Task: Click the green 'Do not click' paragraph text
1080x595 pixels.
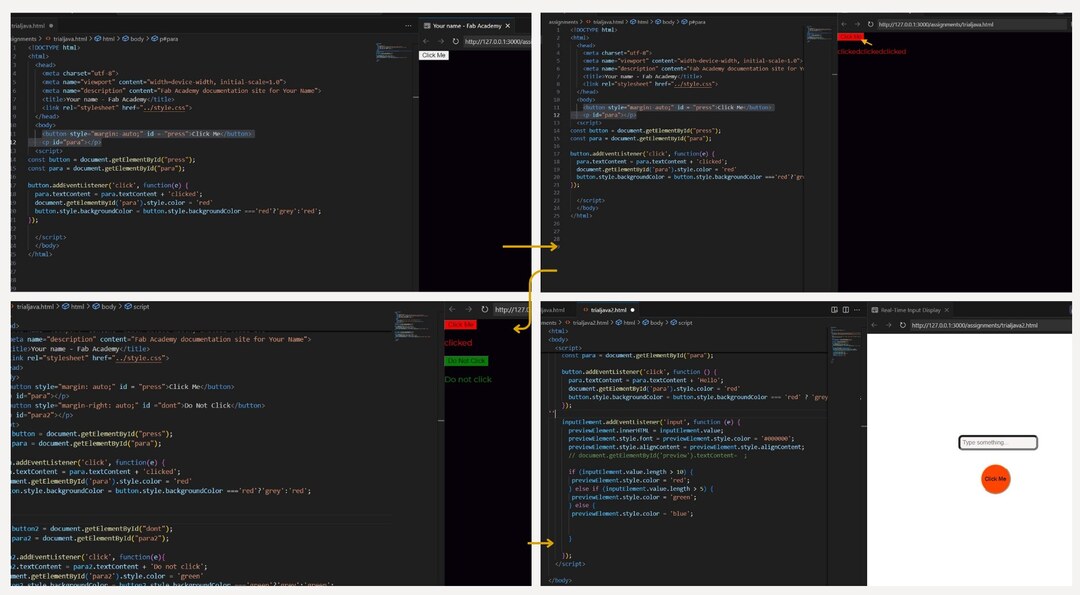Action: coord(468,379)
